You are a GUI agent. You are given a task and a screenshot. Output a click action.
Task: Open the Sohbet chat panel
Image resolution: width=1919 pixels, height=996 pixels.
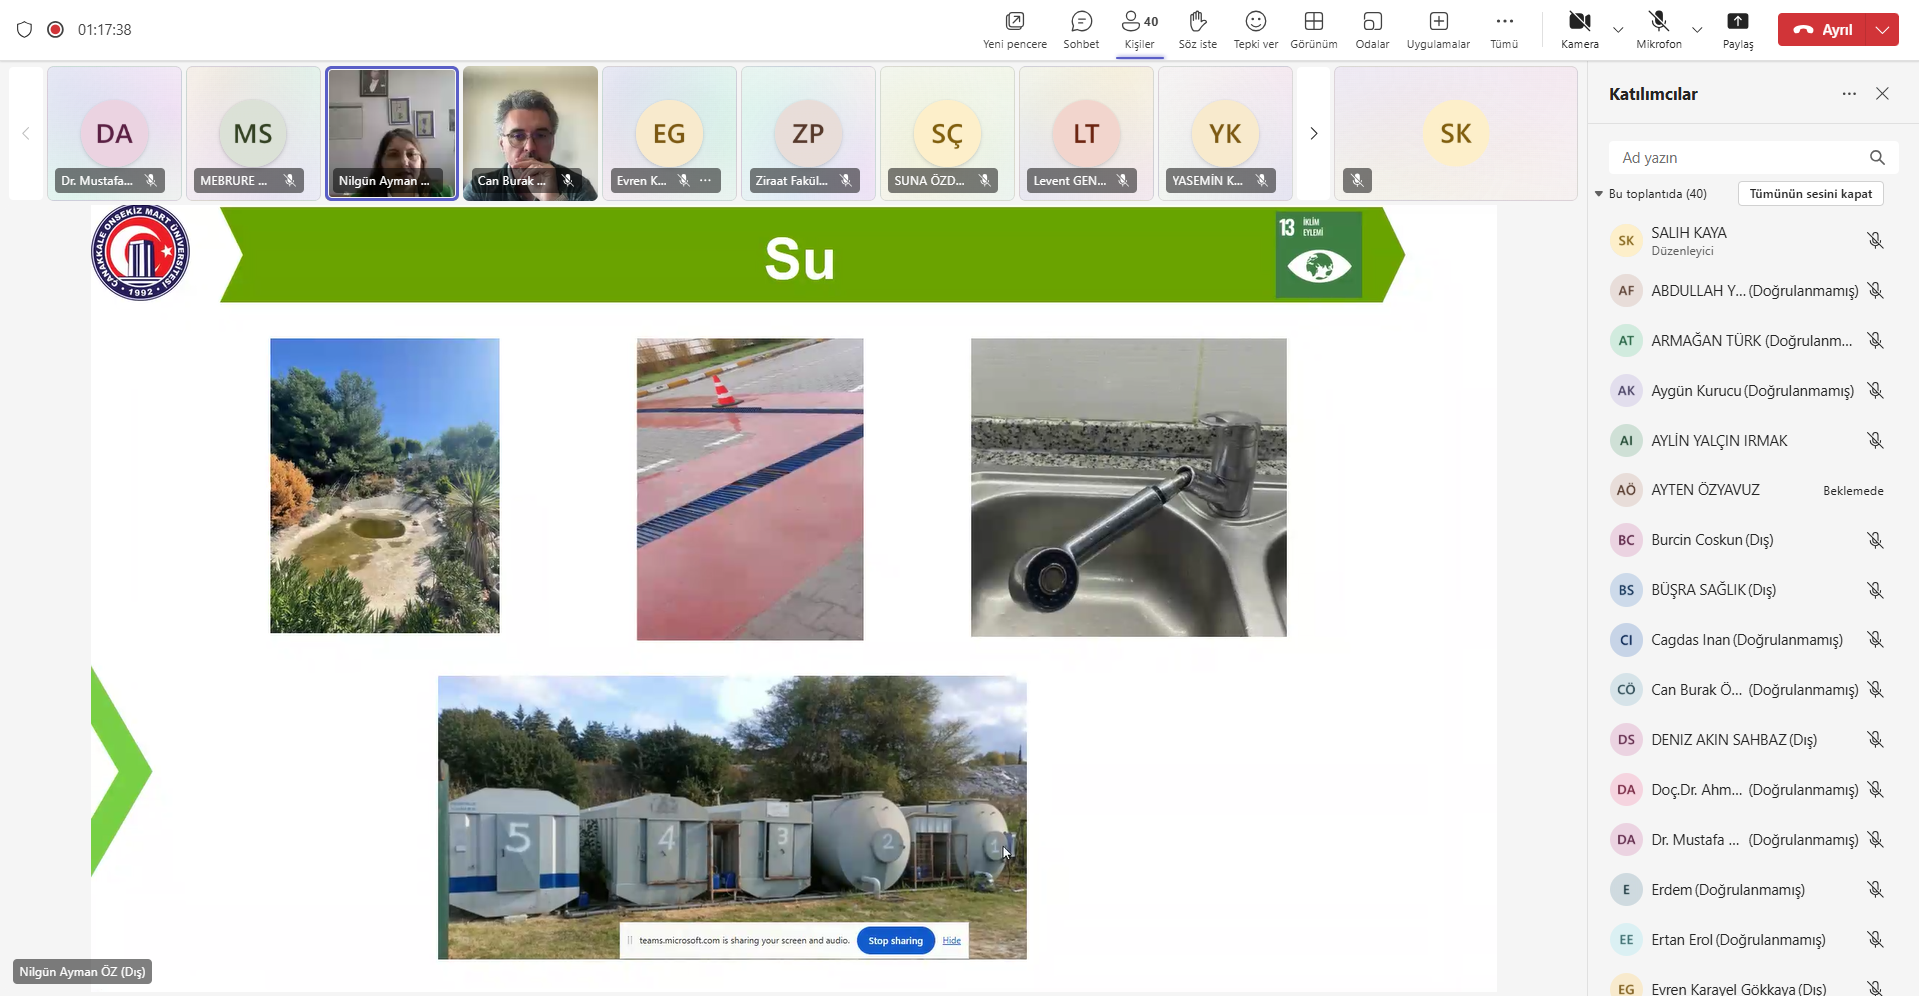(1081, 29)
